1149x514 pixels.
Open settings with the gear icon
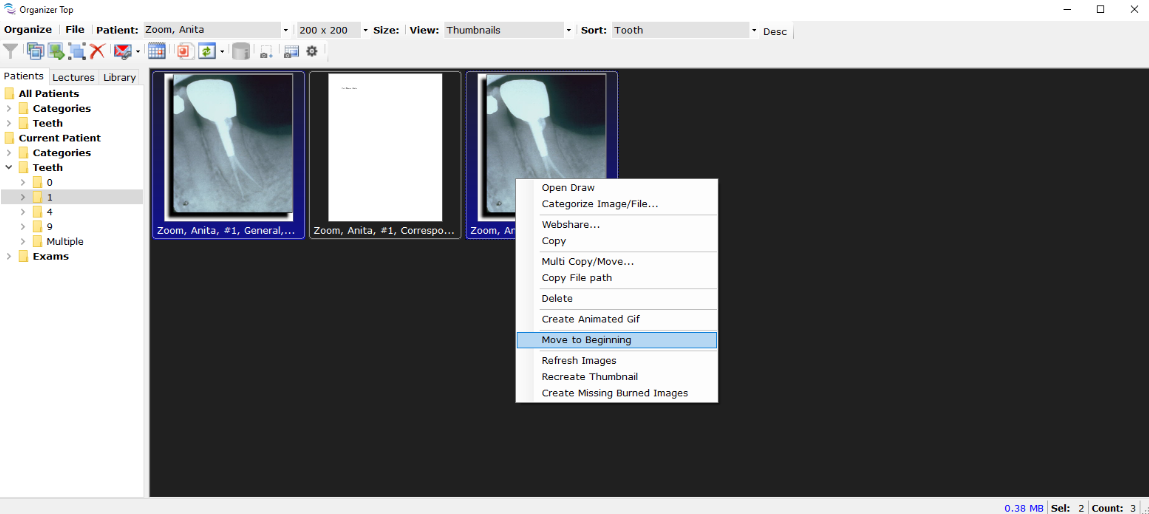(312, 51)
